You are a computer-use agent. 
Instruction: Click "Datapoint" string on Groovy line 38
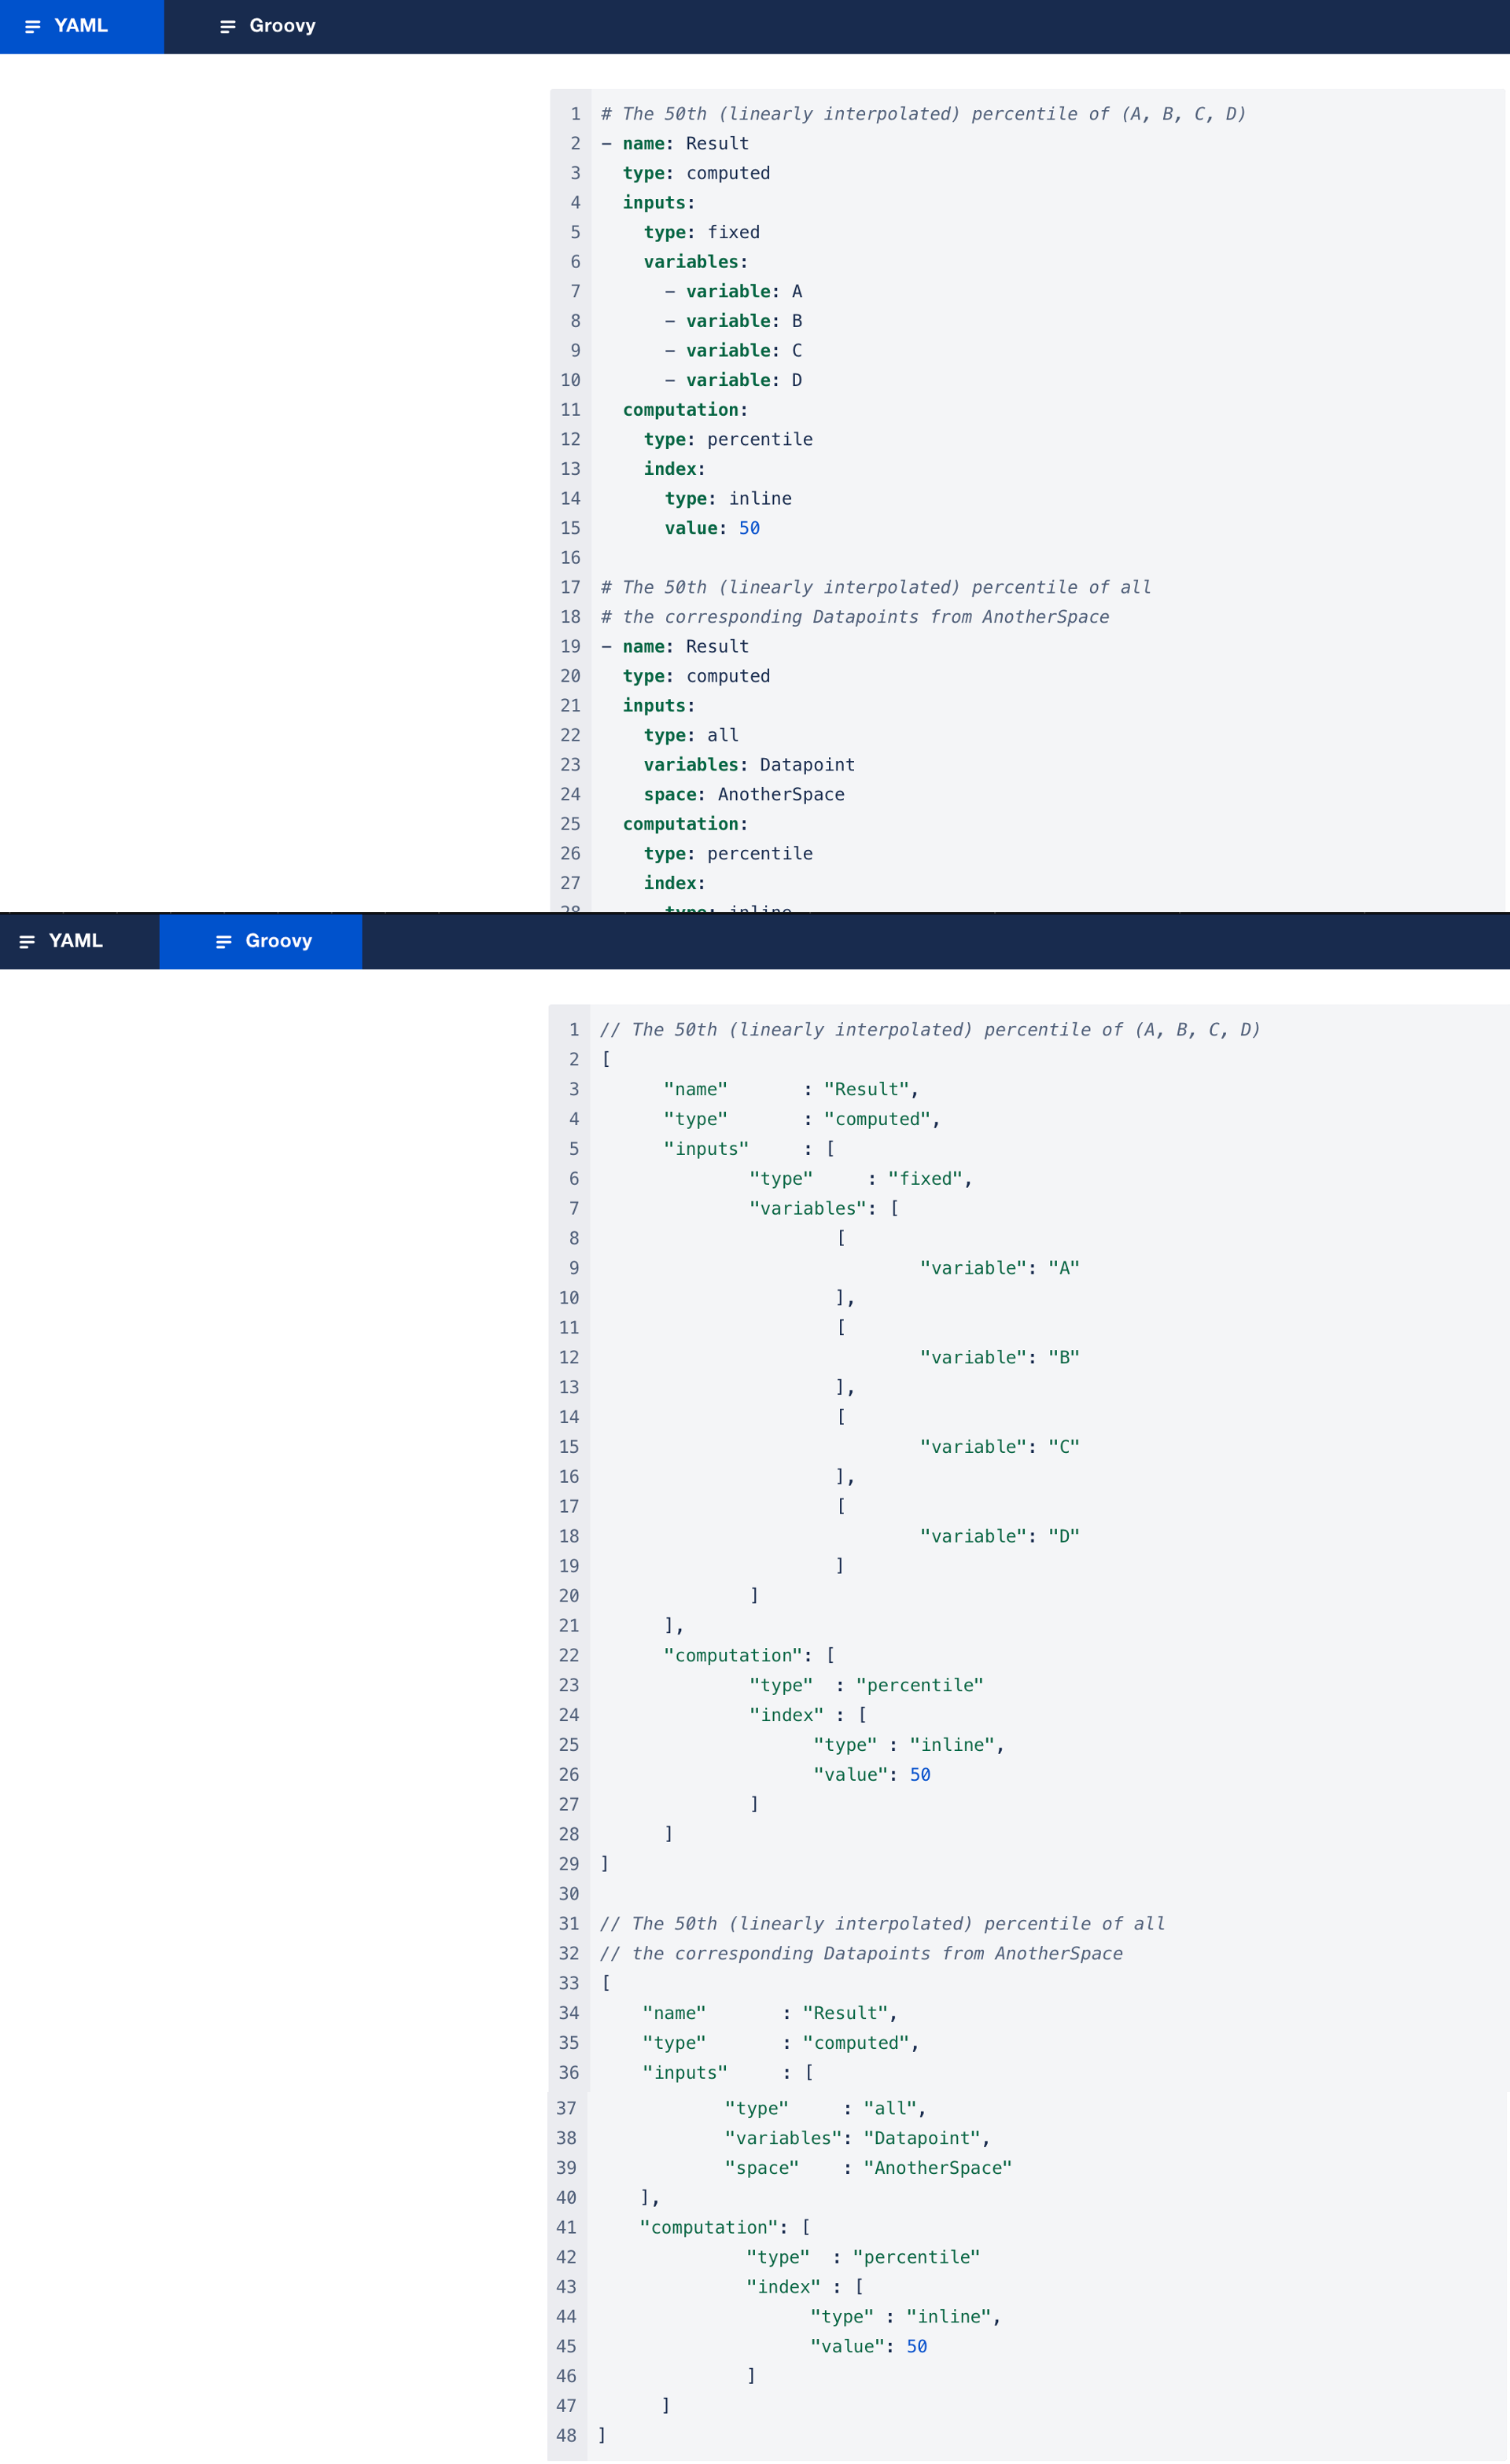921,2138
